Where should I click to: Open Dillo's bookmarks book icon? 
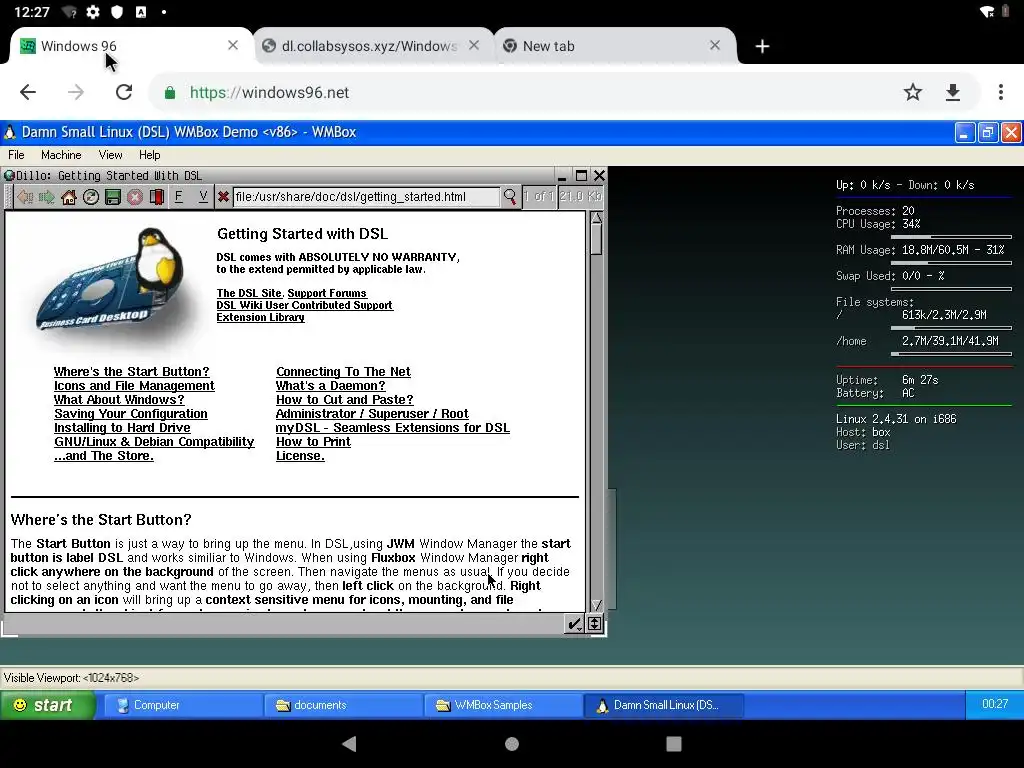[x=157, y=197]
